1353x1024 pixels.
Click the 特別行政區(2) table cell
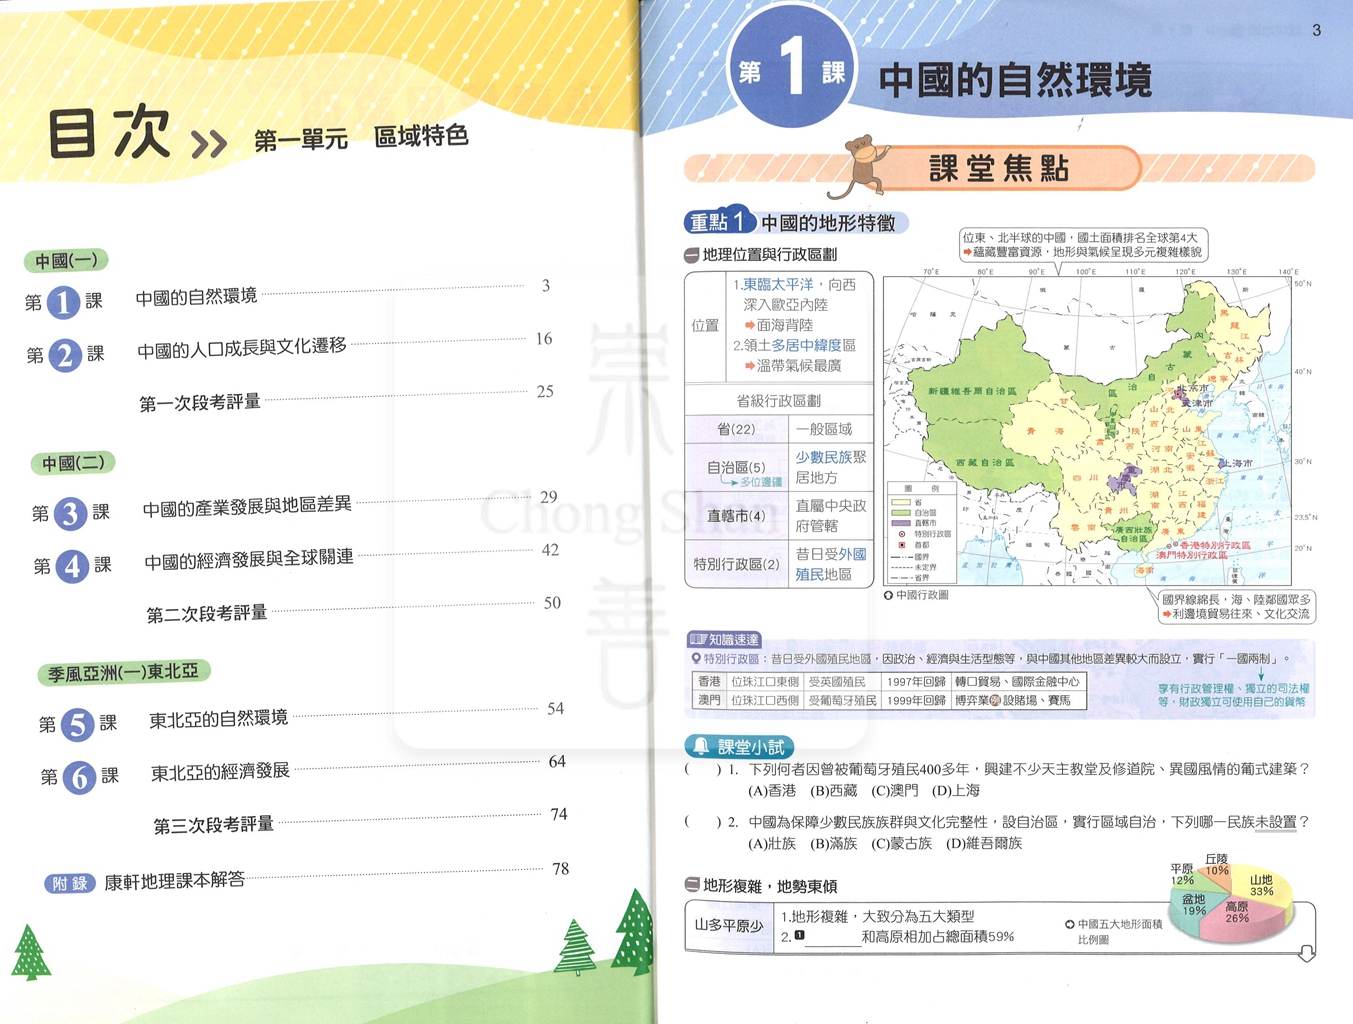tap(736, 564)
